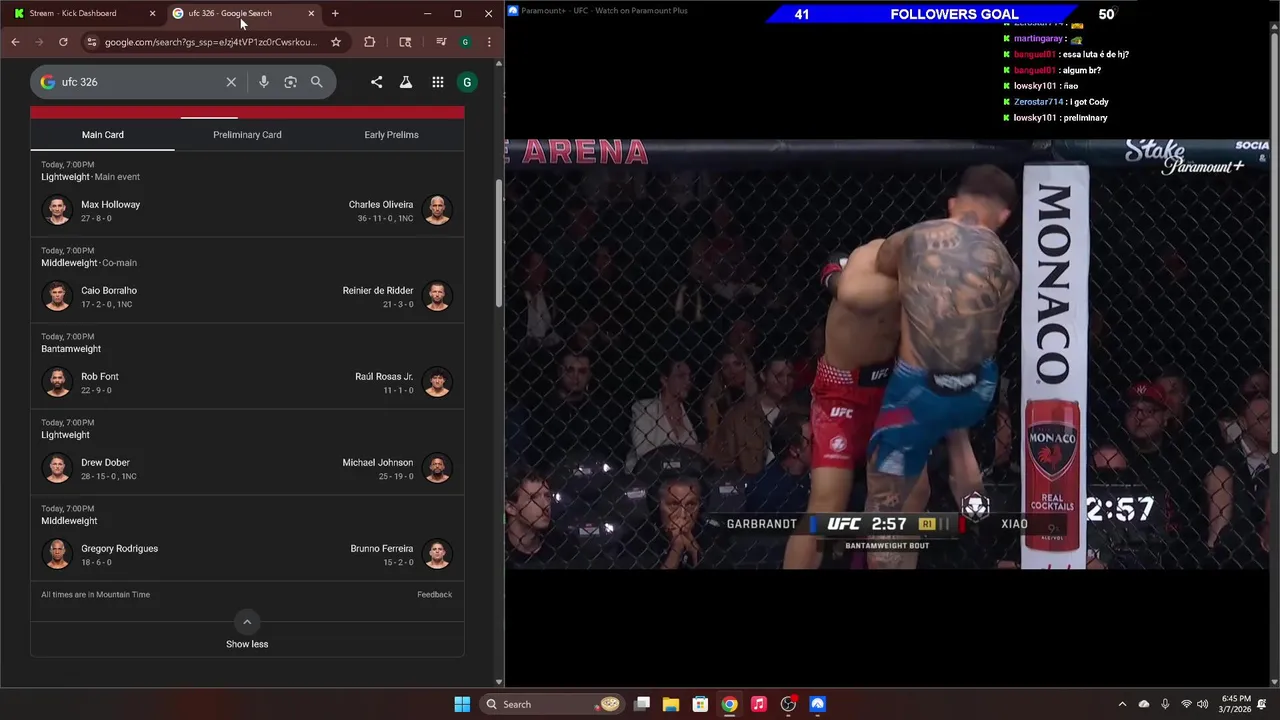Clear the ufc 326 search text

click(231, 82)
